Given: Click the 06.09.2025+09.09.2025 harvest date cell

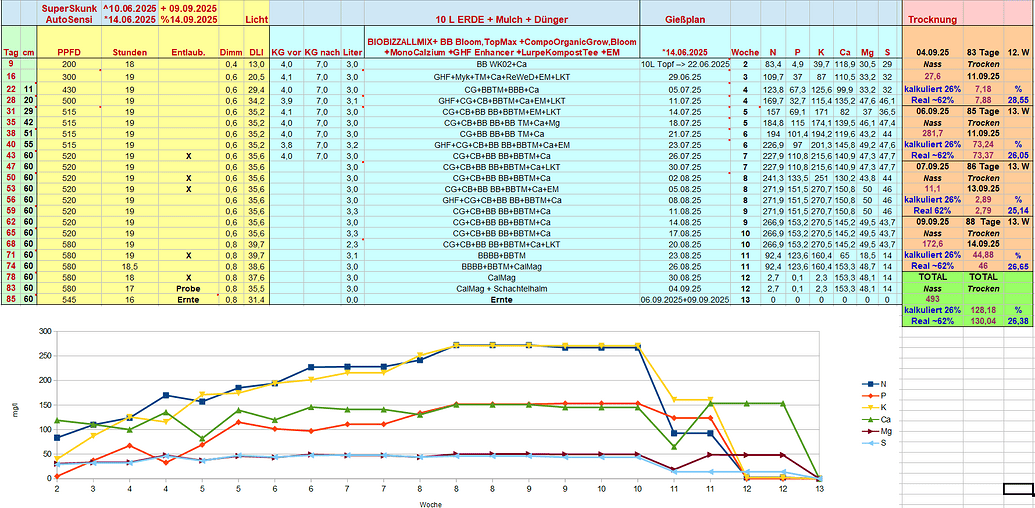Looking at the screenshot, I should click(684, 300).
